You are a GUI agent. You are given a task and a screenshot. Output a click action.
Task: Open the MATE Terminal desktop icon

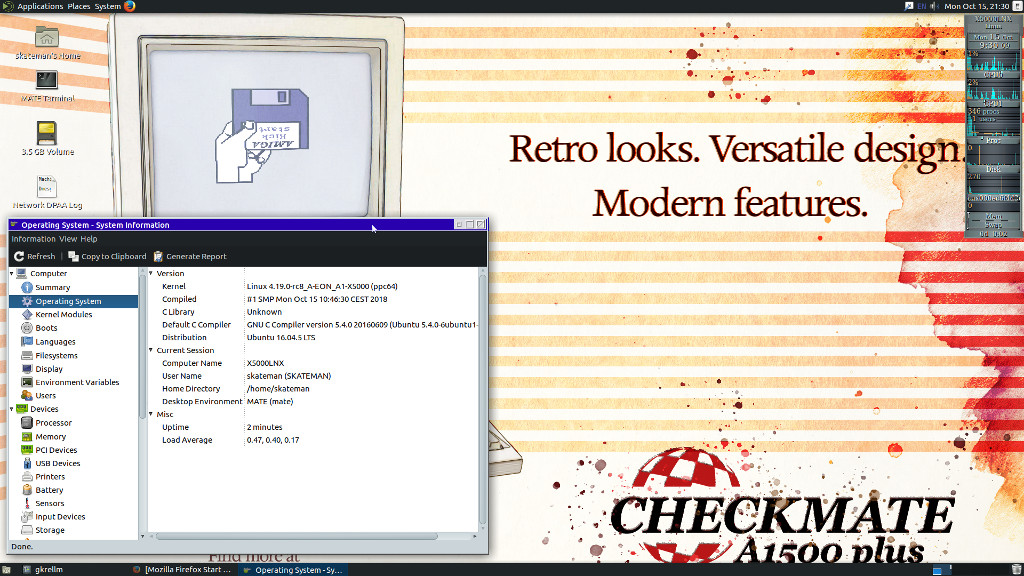point(46,80)
